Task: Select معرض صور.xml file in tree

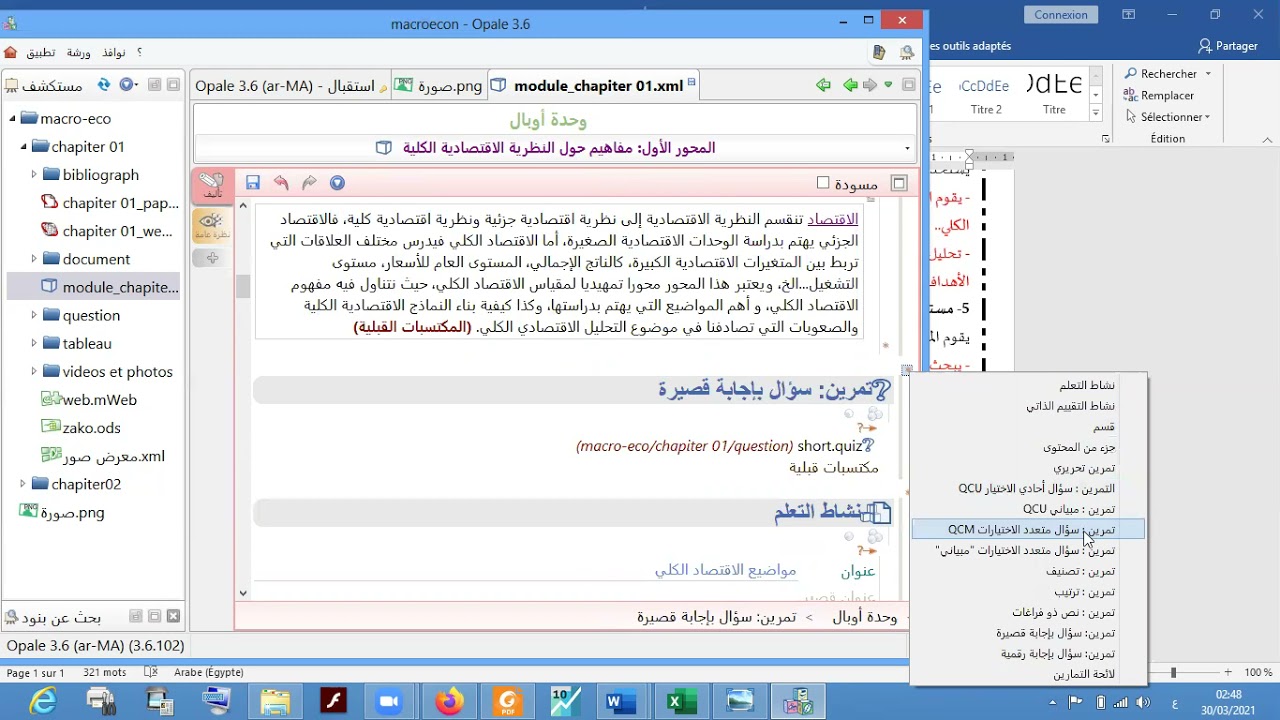Action: tap(103, 456)
